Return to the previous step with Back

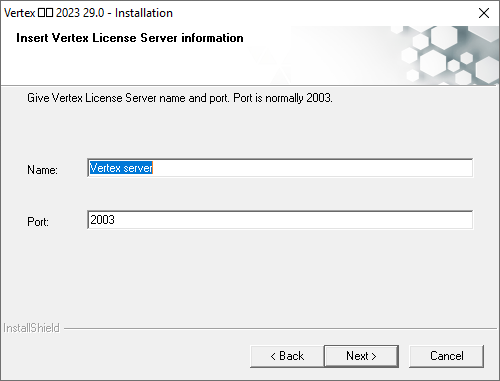click(287, 356)
